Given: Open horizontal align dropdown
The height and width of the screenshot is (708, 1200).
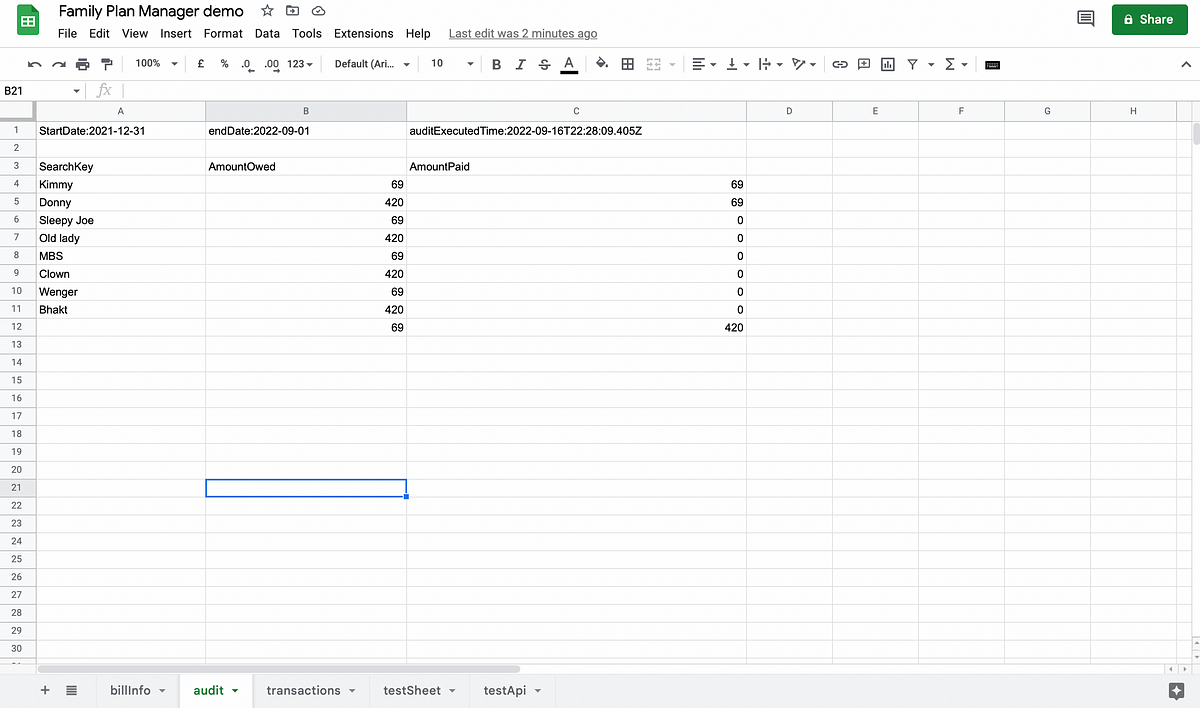Looking at the screenshot, I should (704, 64).
